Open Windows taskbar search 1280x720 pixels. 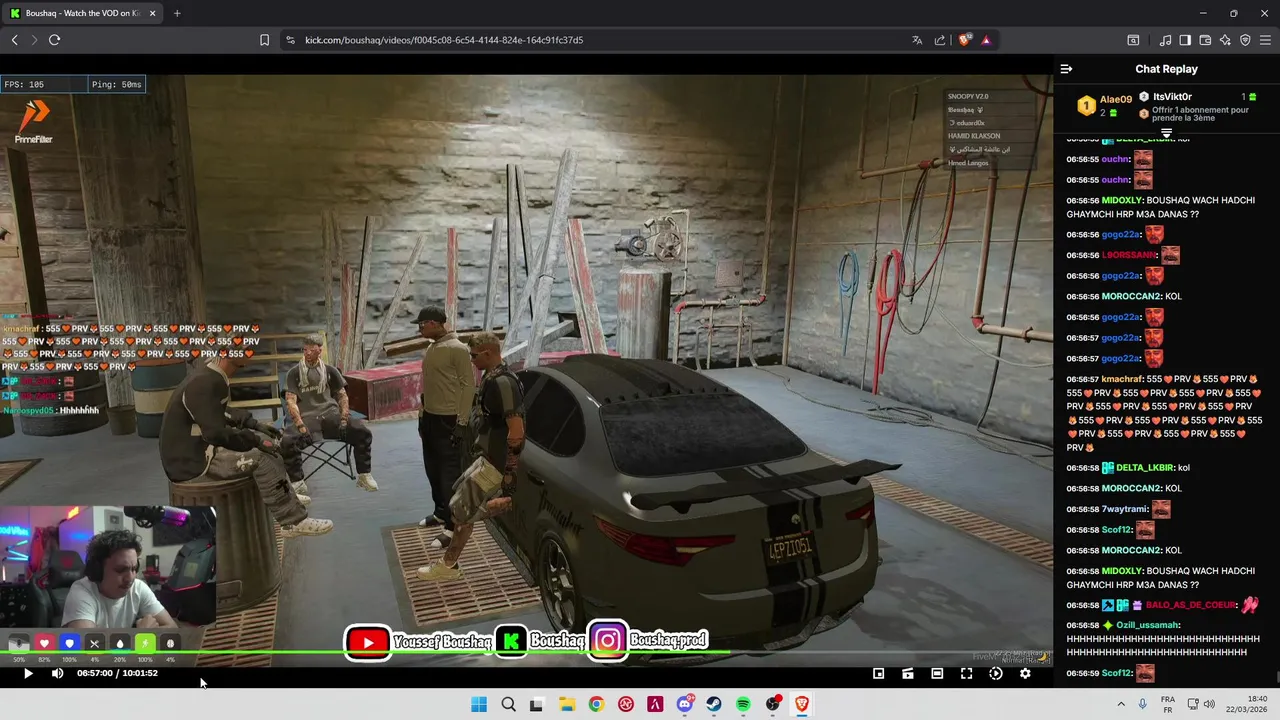point(508,704)
